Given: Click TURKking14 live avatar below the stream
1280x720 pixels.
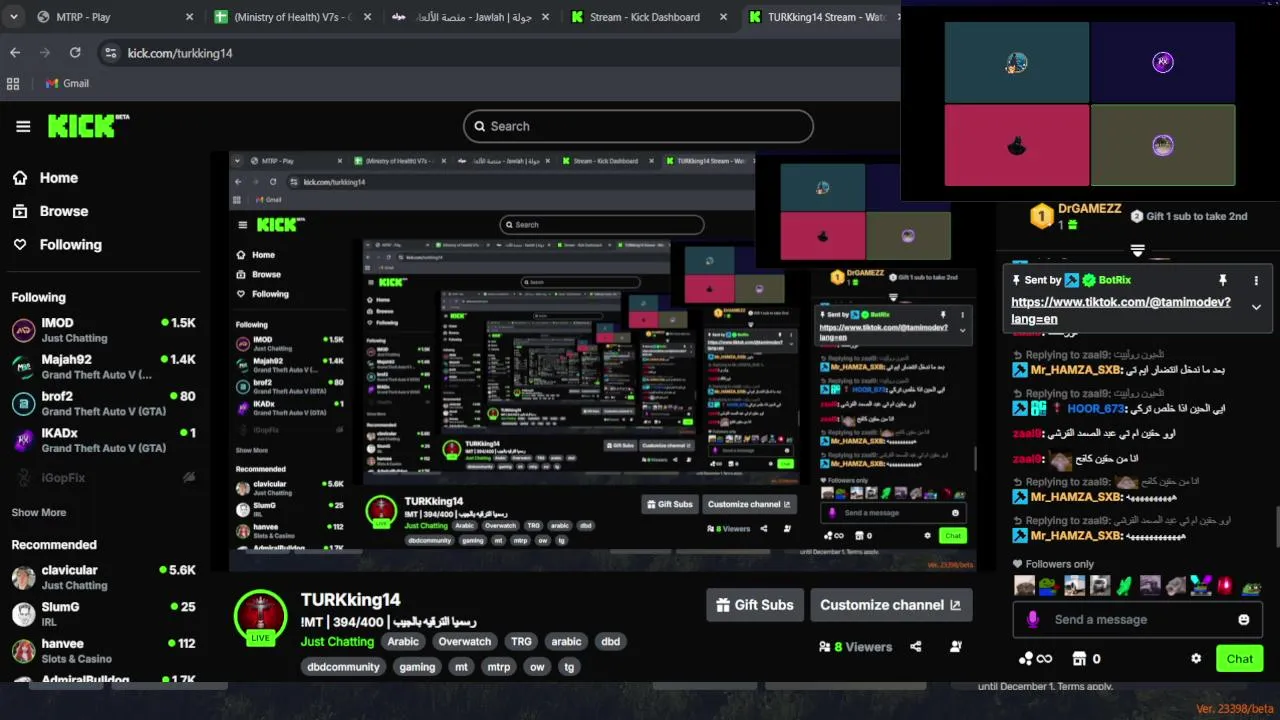Looking at the screenshot, I should click(x=261, y=616).
